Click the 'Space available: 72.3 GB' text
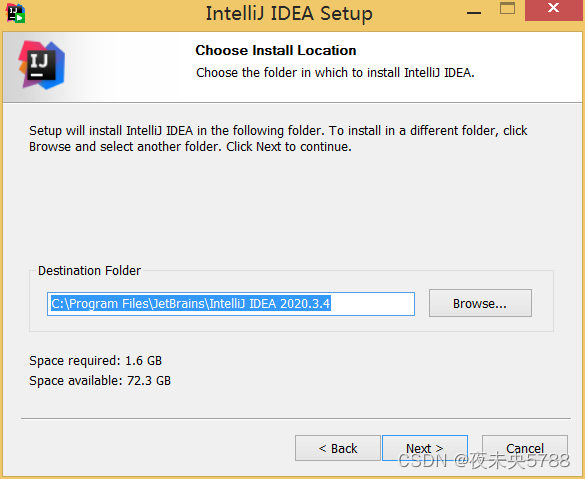 (x=100, y=381)
